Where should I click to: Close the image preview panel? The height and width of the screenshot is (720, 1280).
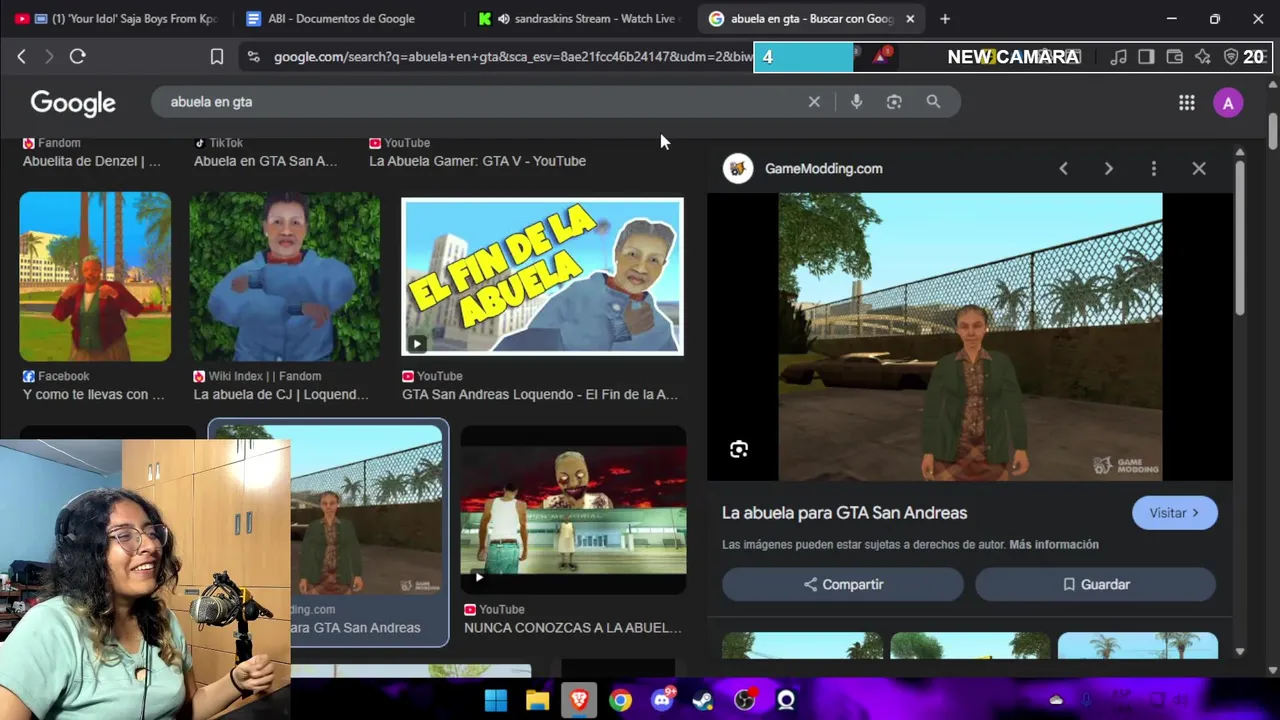[x=1199, y=169]
